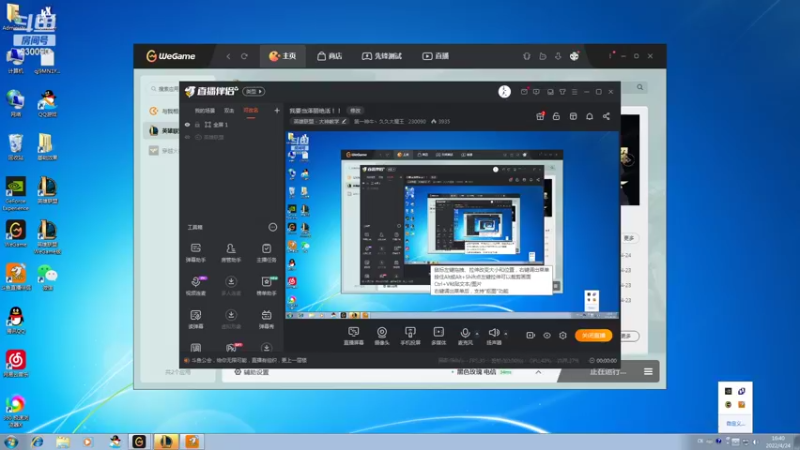
Task: Click 辅助设置 in WeGame bottom bar
Action: pos(252,372)
